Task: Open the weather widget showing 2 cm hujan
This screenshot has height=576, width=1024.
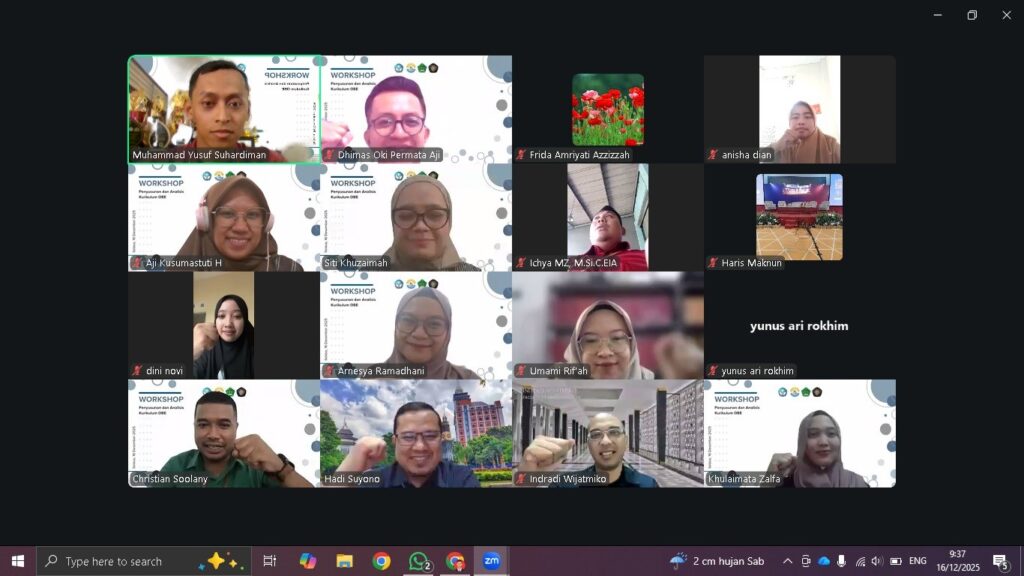Action: point(717,561)
